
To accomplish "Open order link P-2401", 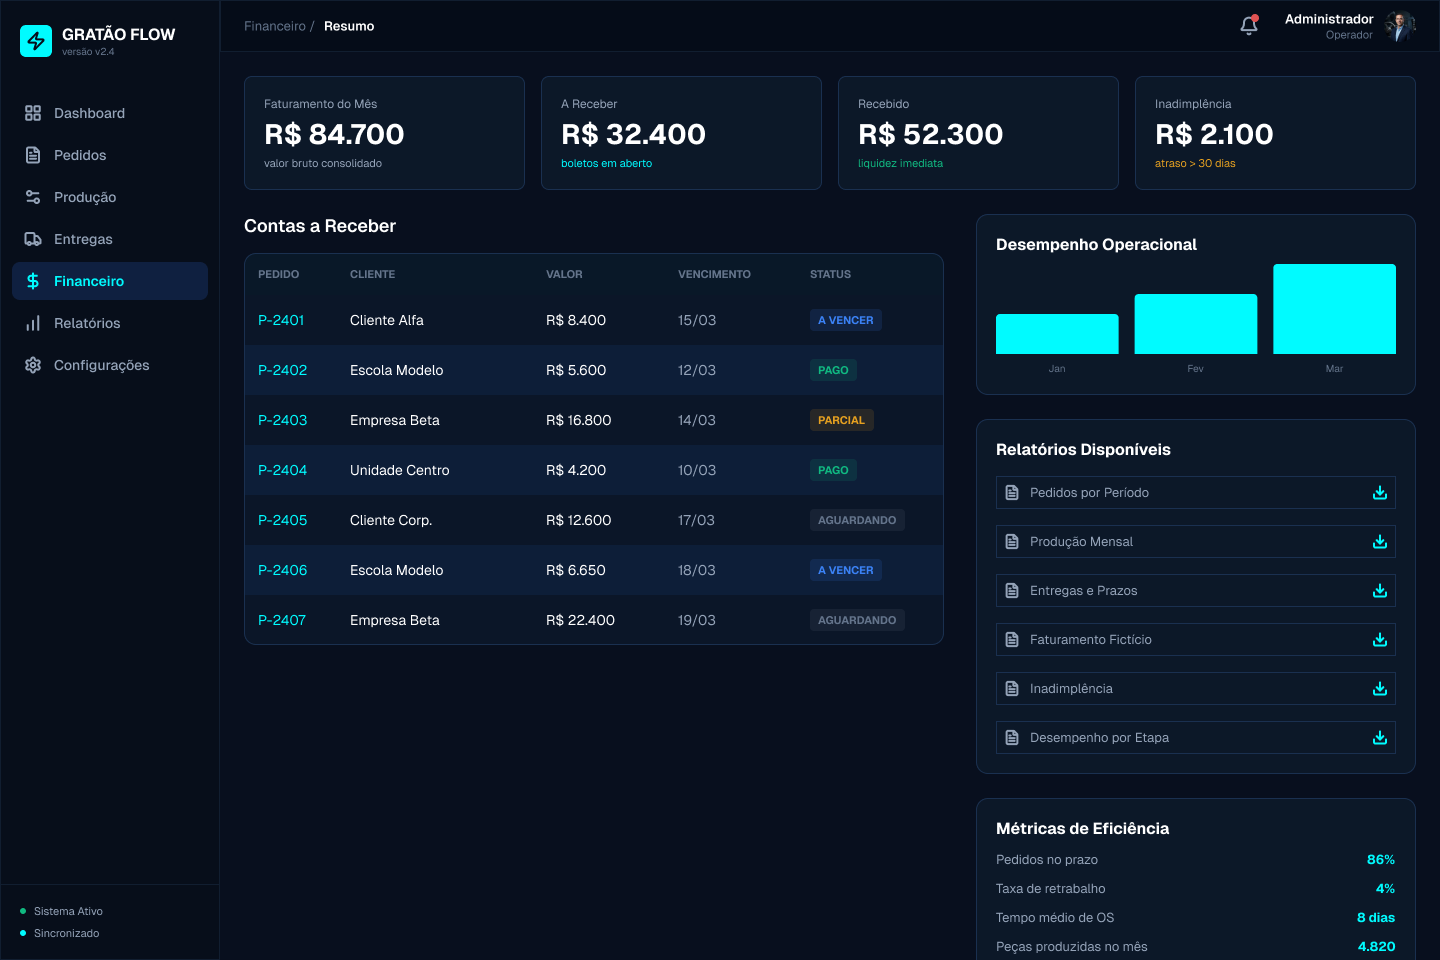I will pos(281,320).
